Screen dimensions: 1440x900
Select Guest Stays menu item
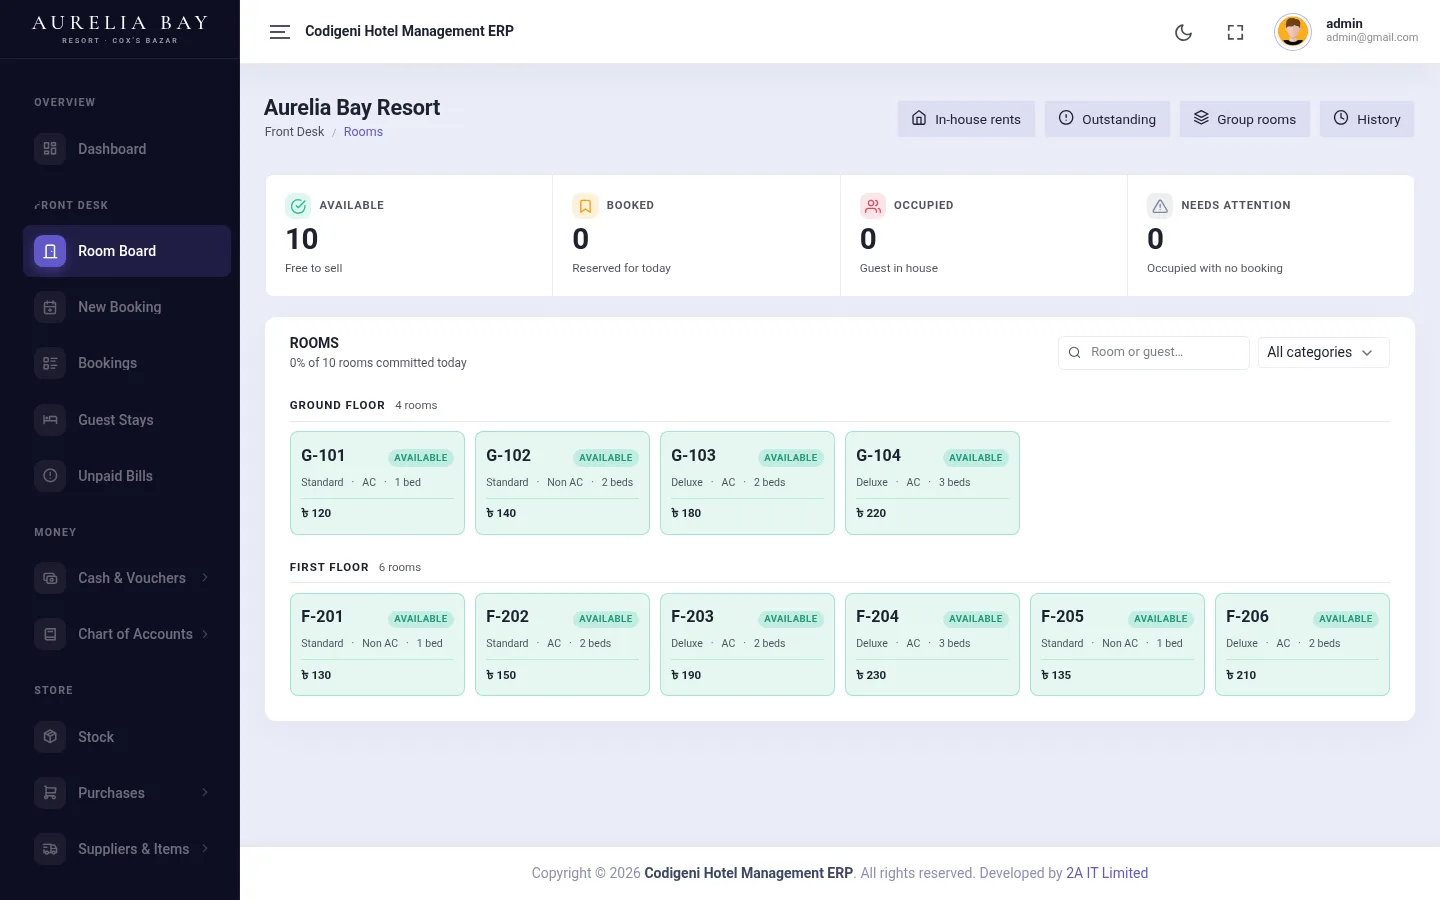pos(127,420)
